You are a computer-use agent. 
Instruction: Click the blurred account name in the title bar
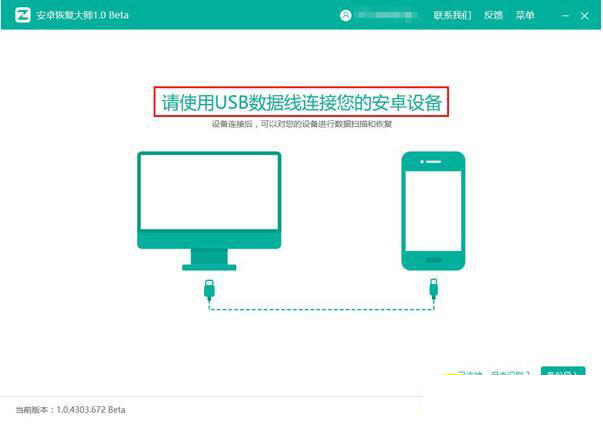pos(386,15)
